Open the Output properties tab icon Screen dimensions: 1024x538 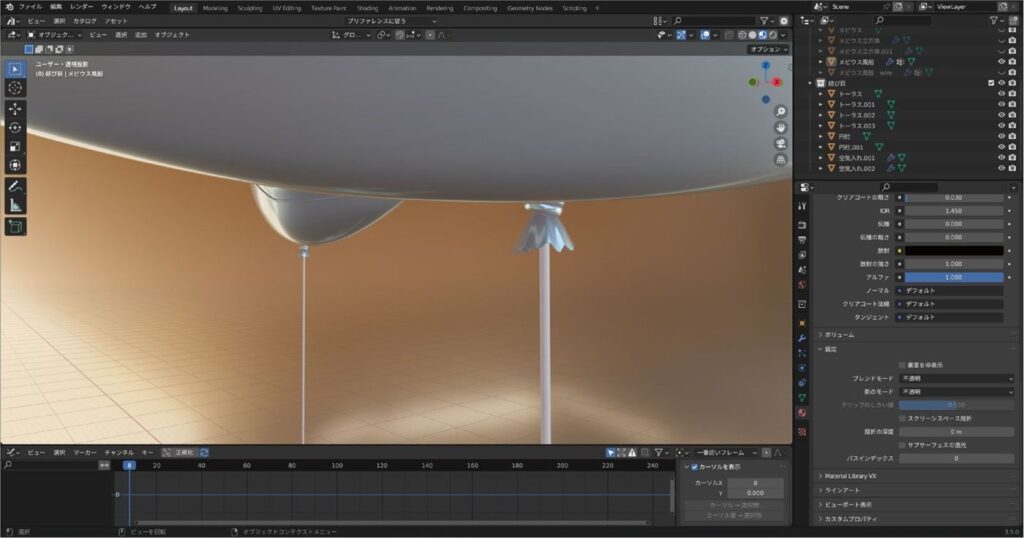802,240
